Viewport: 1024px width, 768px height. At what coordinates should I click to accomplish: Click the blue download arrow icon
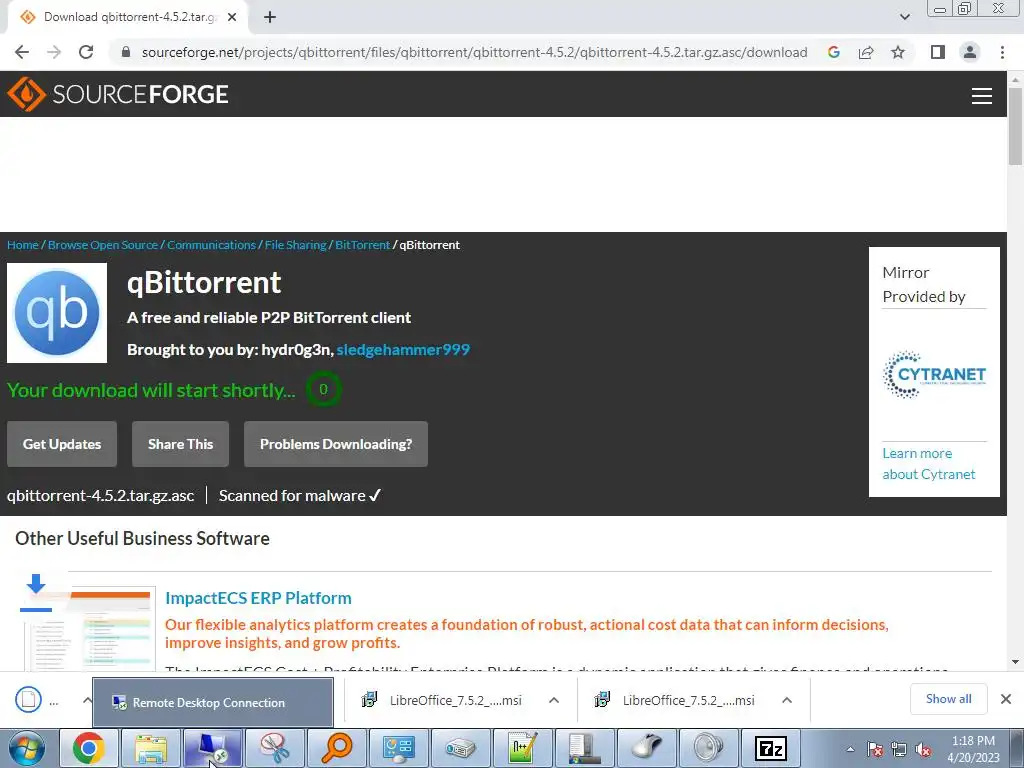[x=36, y=592]
